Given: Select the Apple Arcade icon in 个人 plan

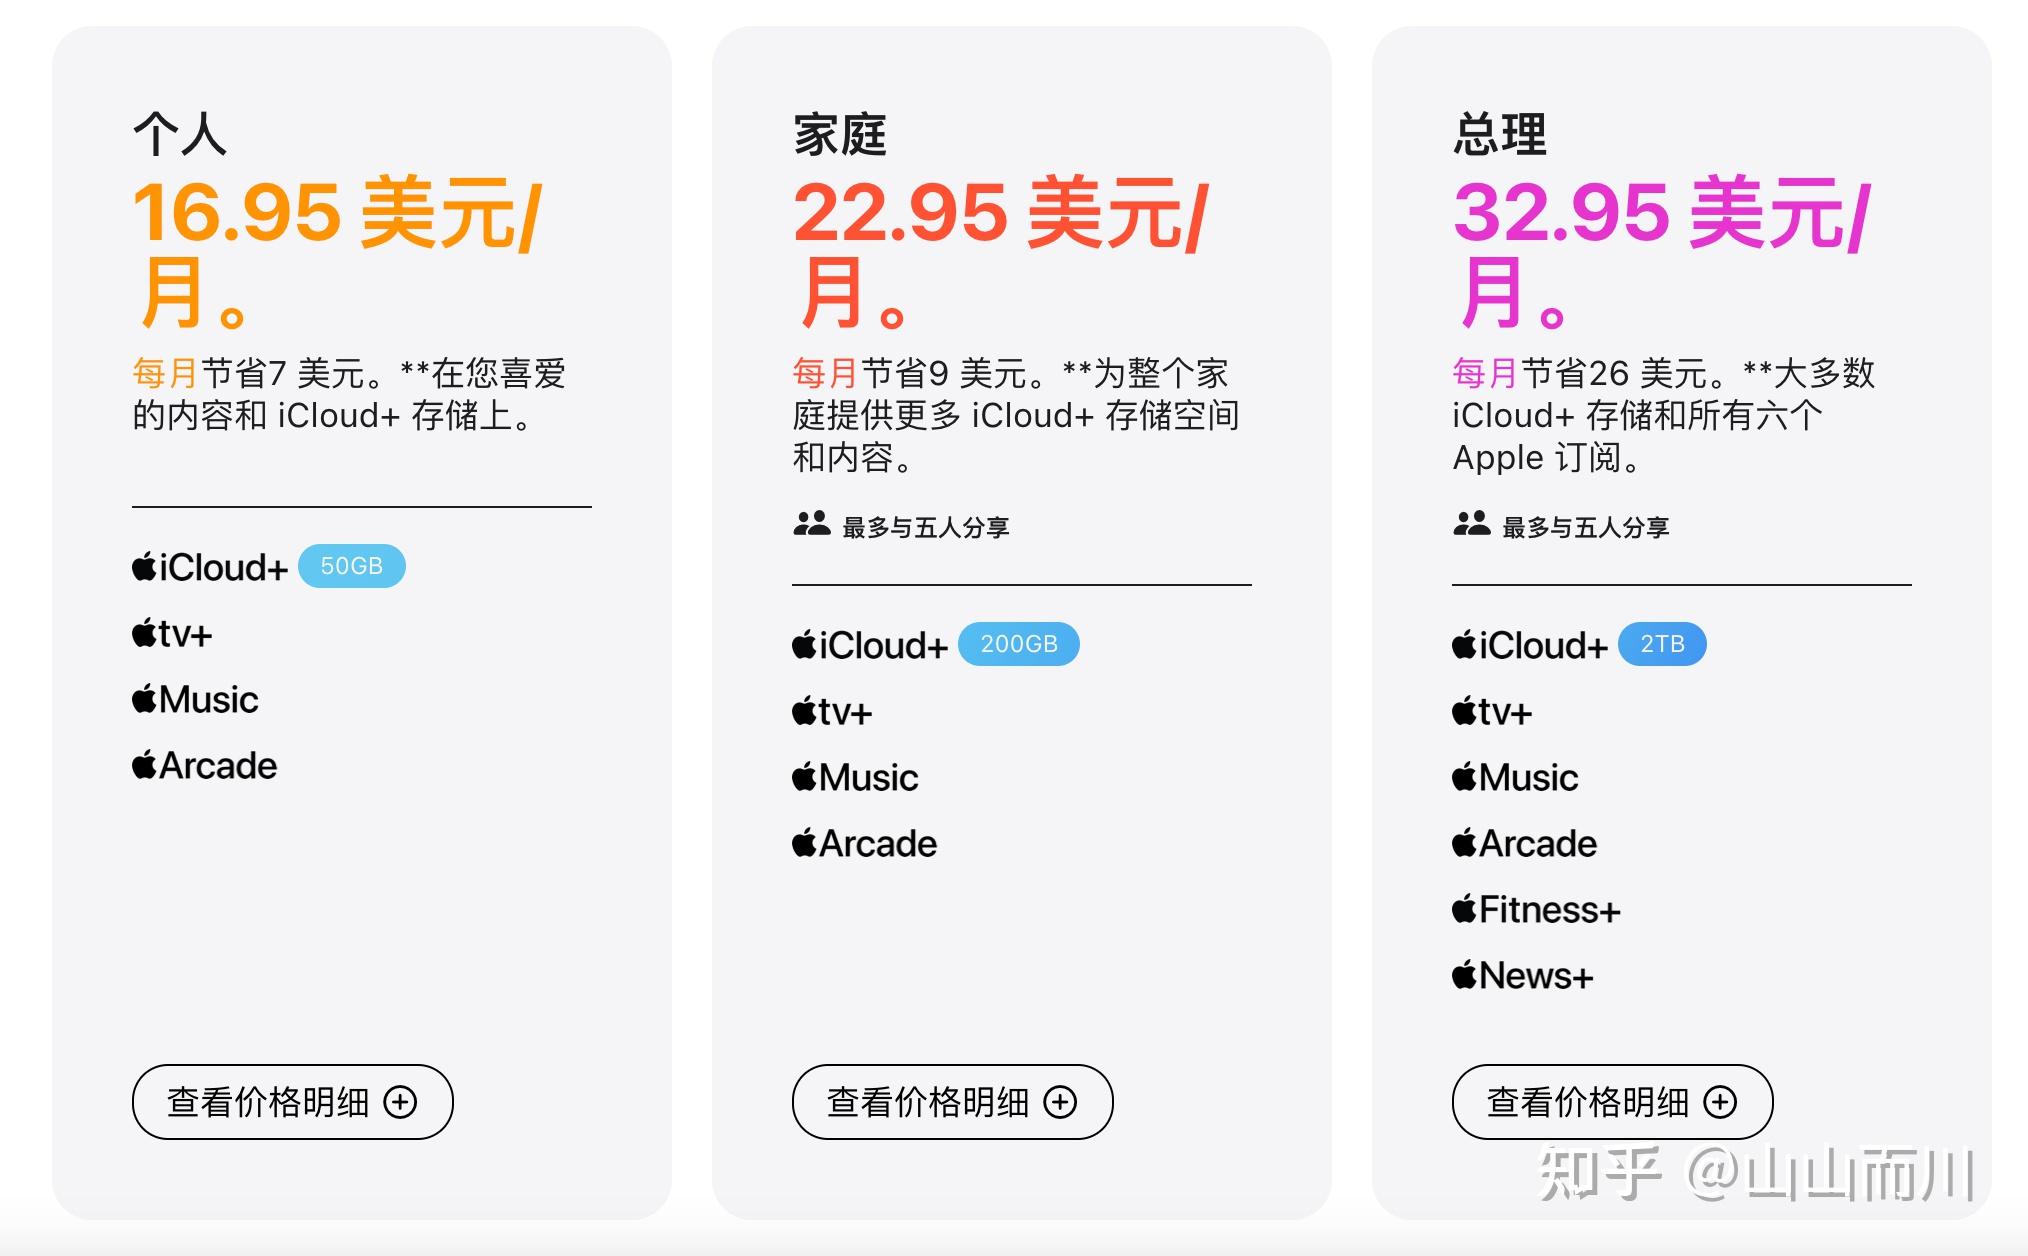Looking at the screenshot, I should pyautogui.click(x=143, y=765).
